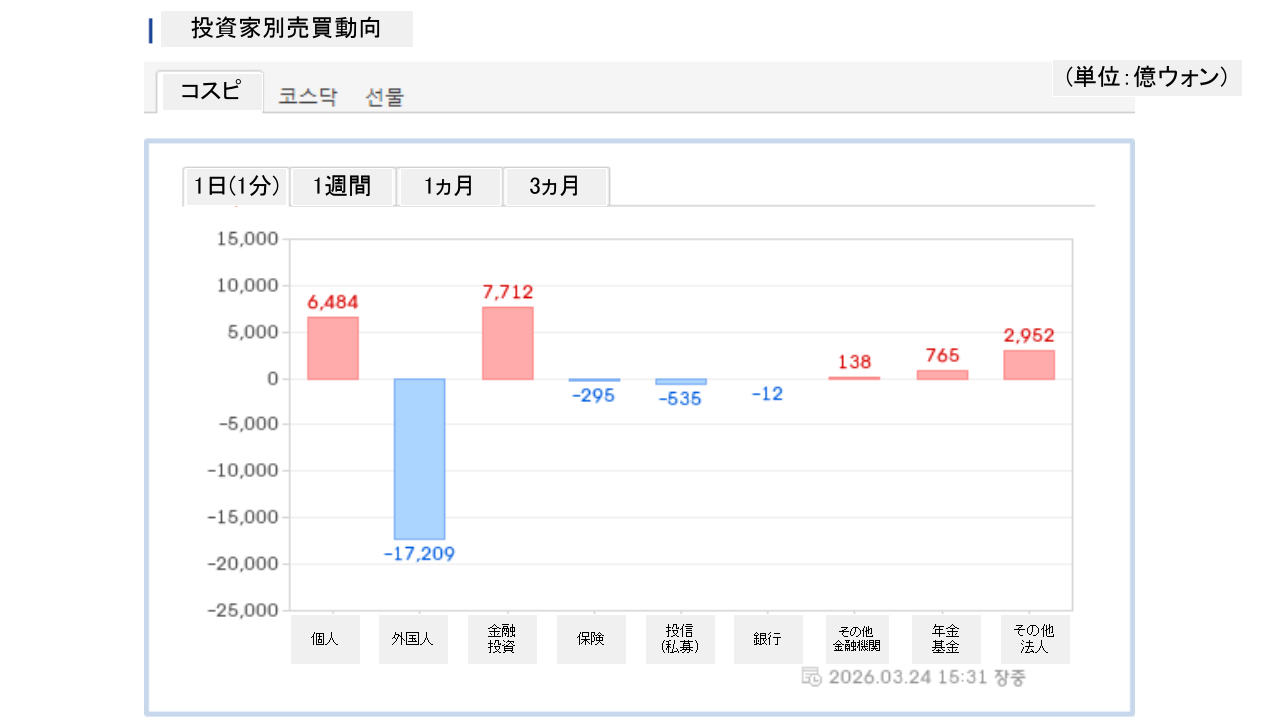Select the 銀行 category label

pyautogui.click(x=767, y=639)
